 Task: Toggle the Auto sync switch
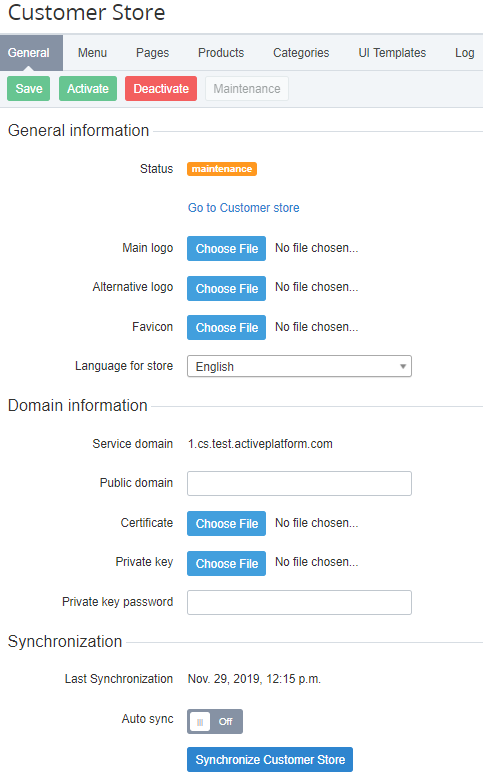(215, 721)
